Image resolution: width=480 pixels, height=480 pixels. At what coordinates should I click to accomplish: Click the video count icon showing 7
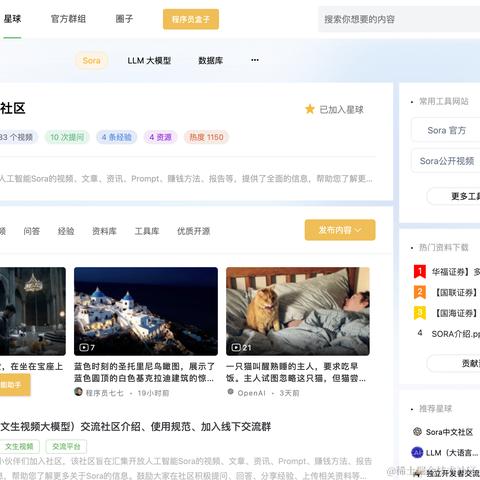[84, 347]
